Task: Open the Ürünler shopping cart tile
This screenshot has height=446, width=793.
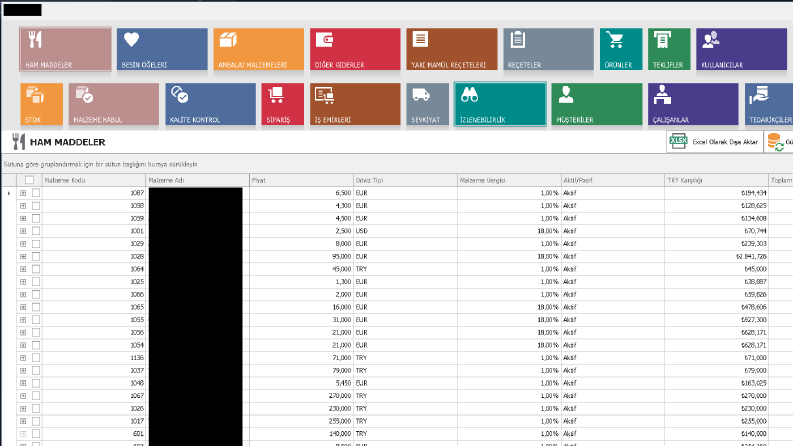Action: 621,49
